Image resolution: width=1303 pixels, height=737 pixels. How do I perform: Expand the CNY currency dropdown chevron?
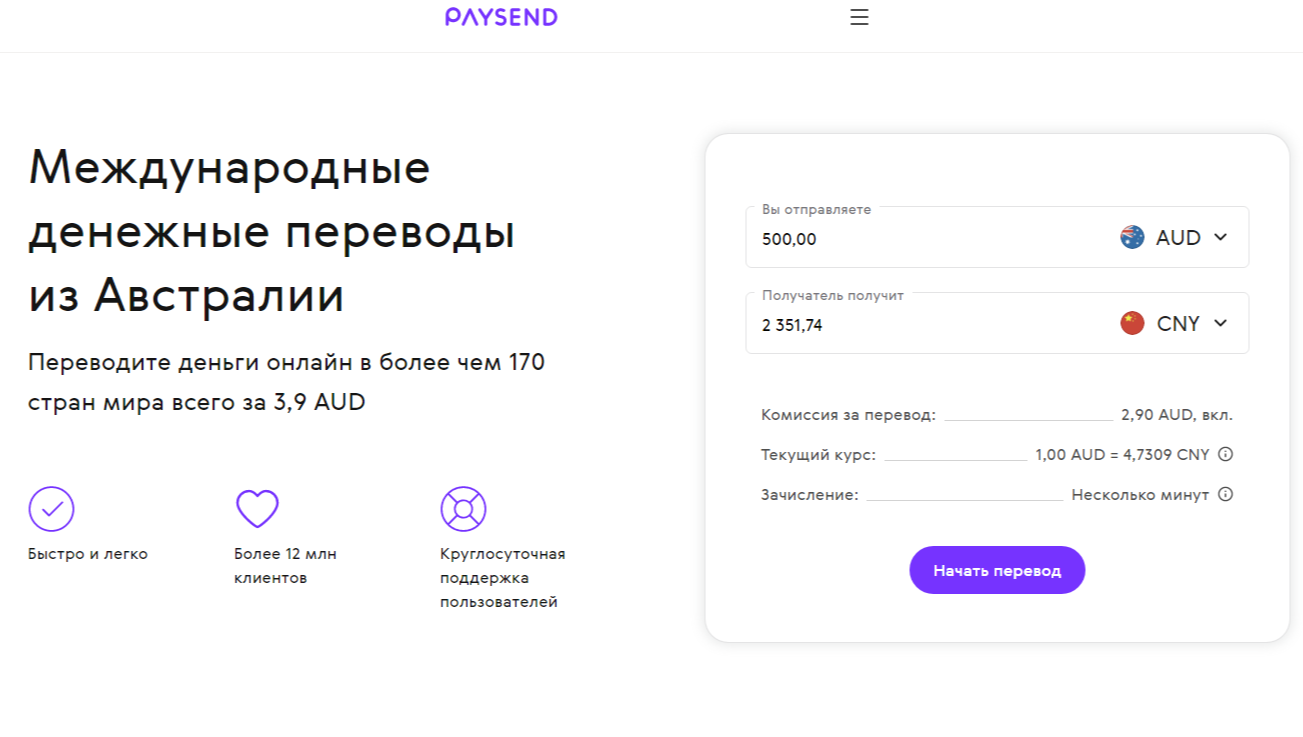pyautogui.click(x=1220, y=323)
